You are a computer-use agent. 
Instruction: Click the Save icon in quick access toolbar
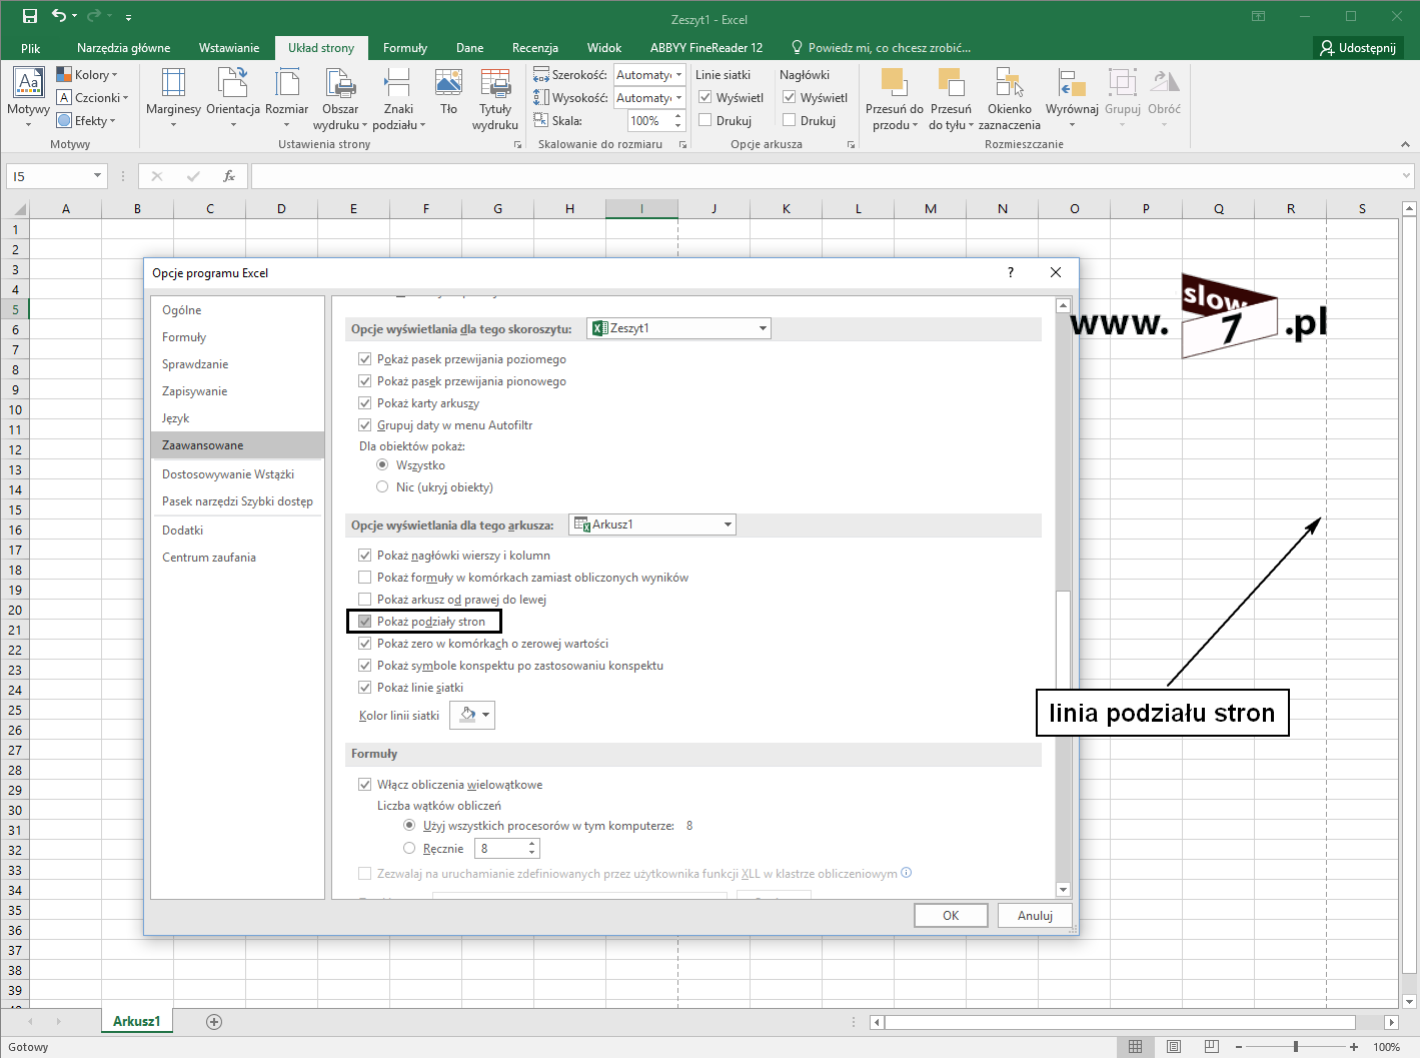[30, 16]
